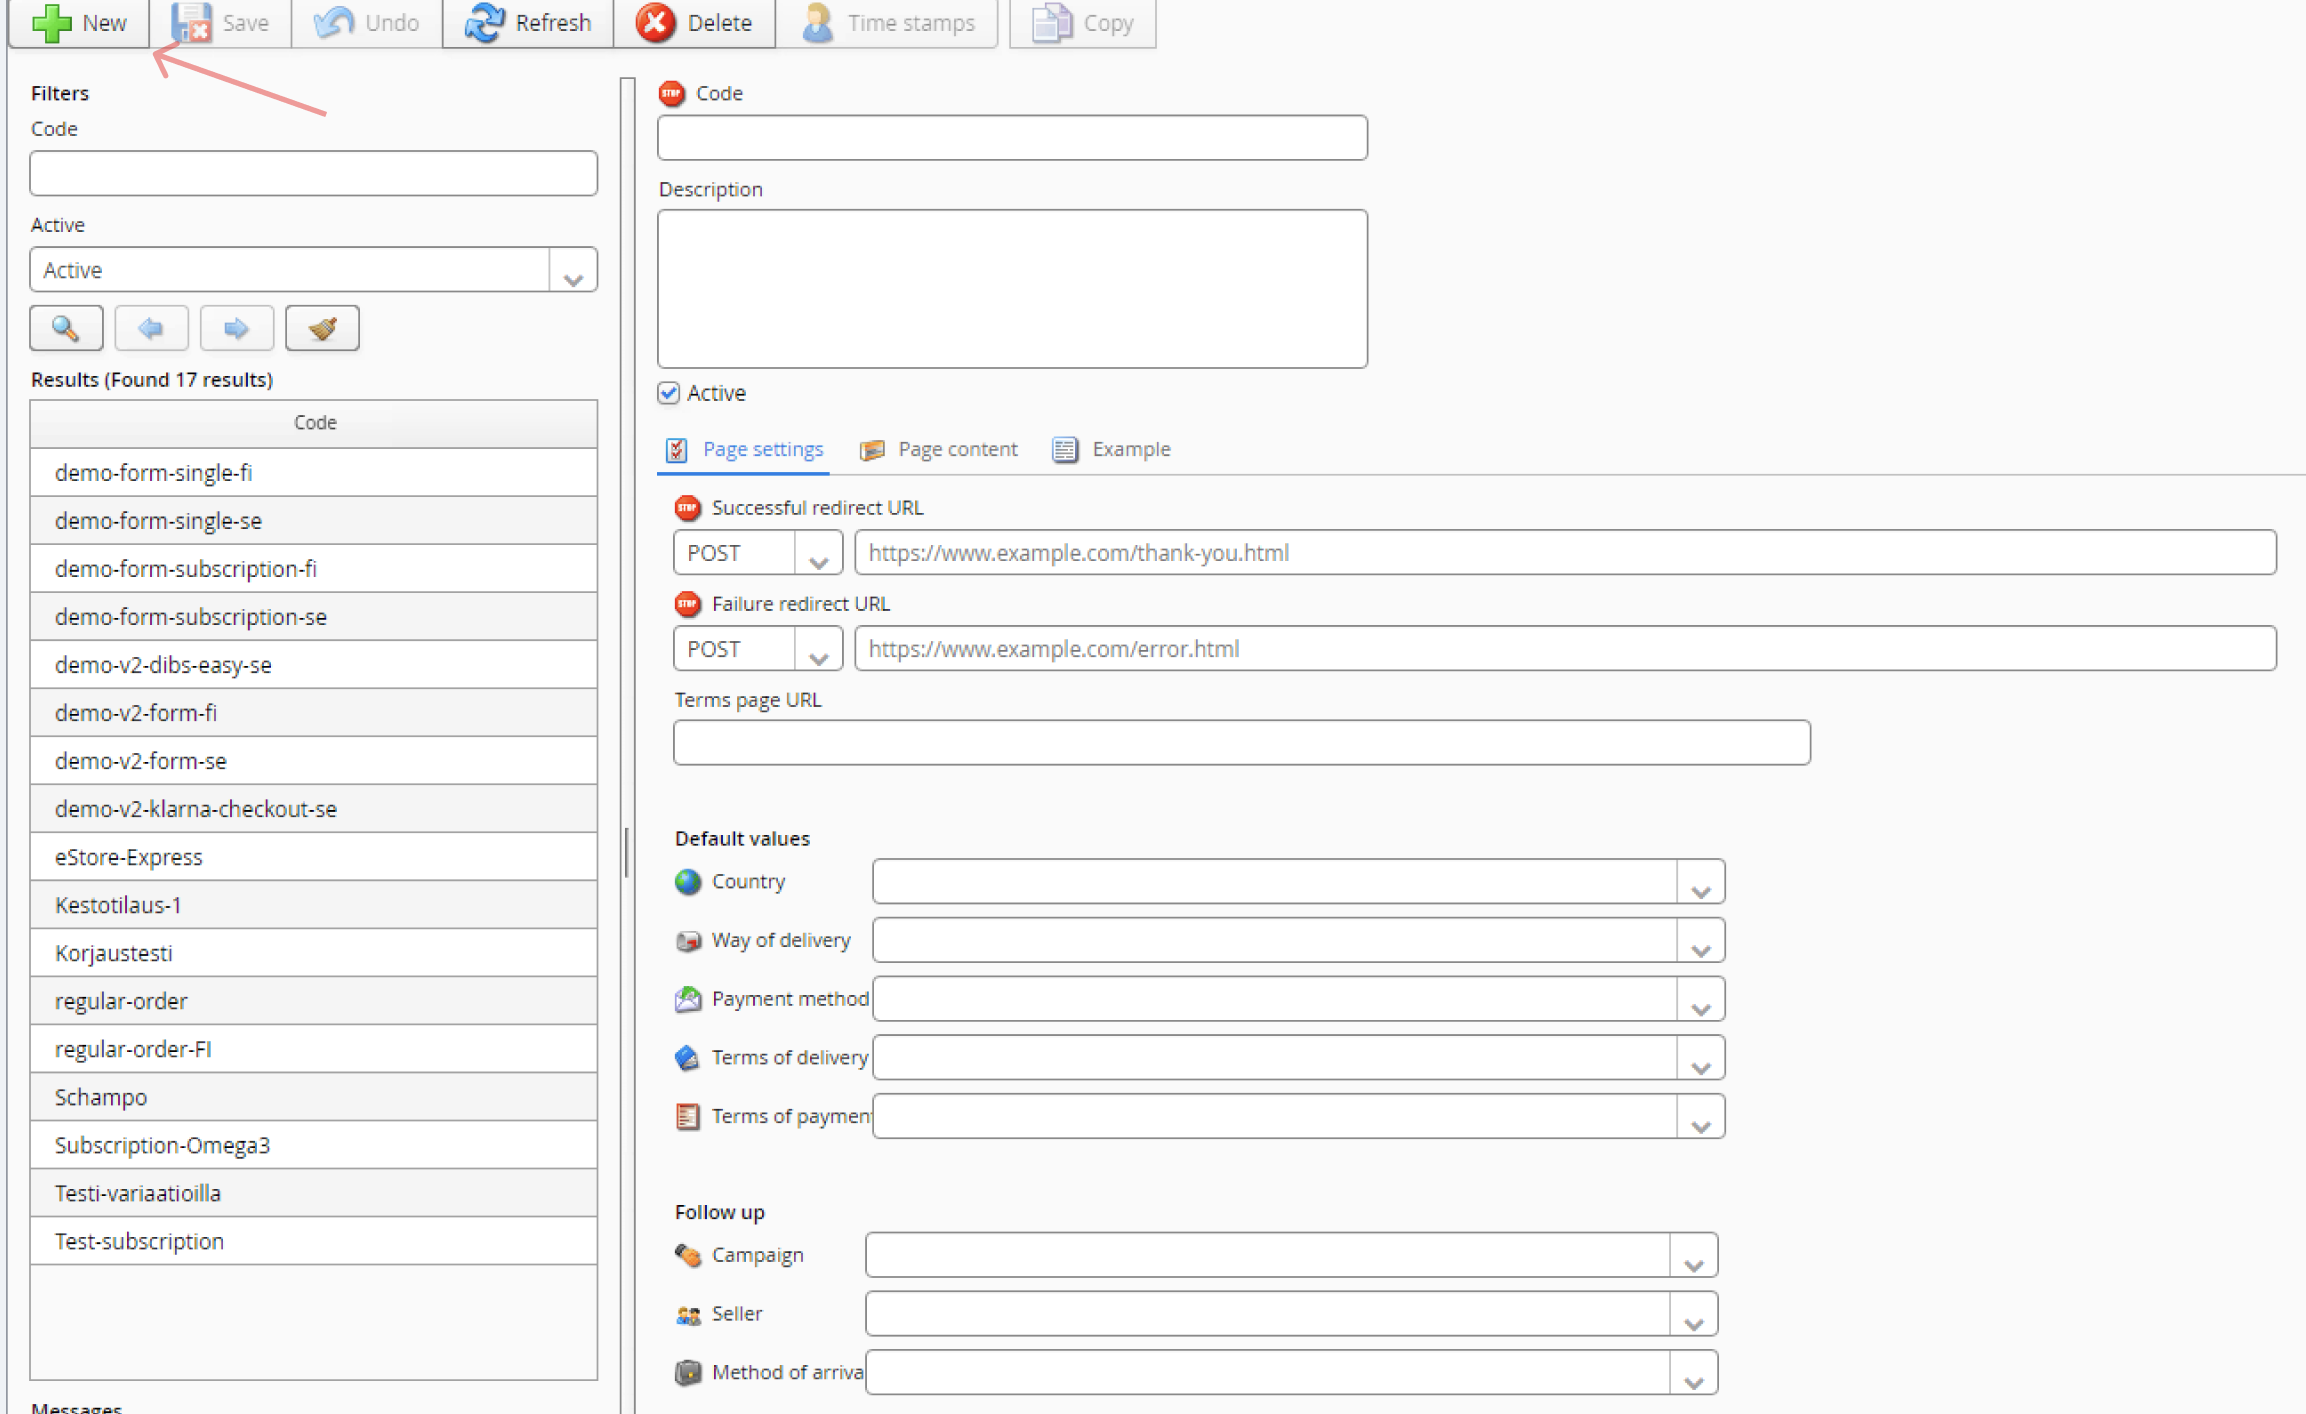Click the Copy toolbar icon

pos(1052,22)
